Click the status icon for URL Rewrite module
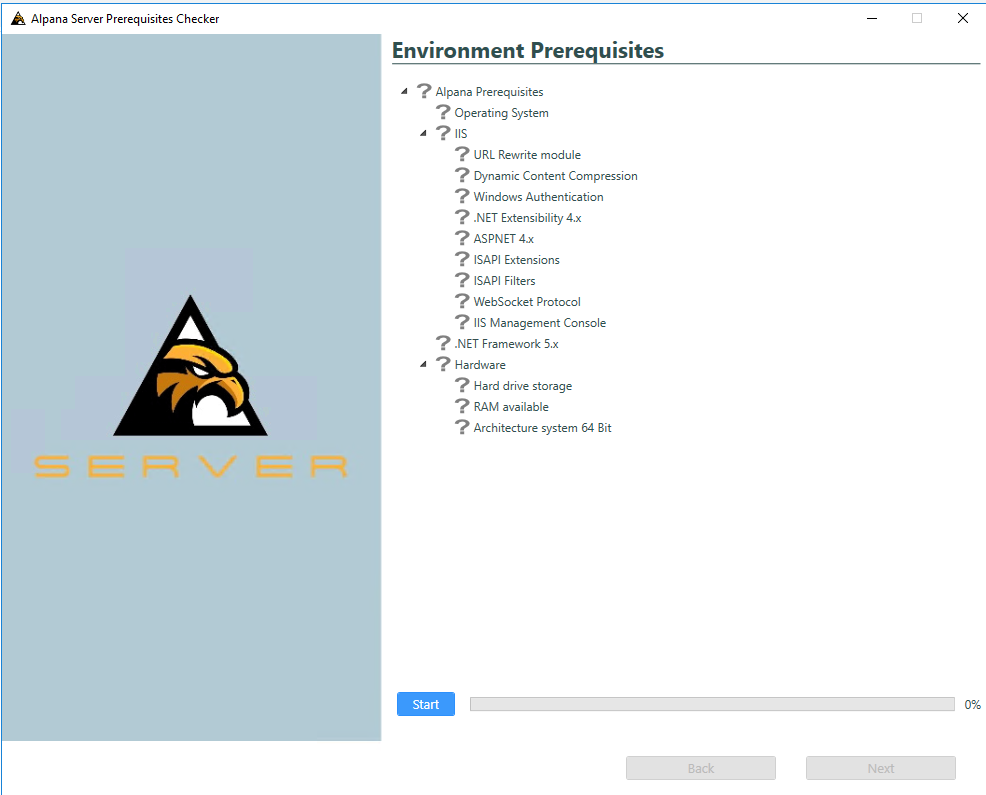The image size is (986, 795). tap(462, 154)
